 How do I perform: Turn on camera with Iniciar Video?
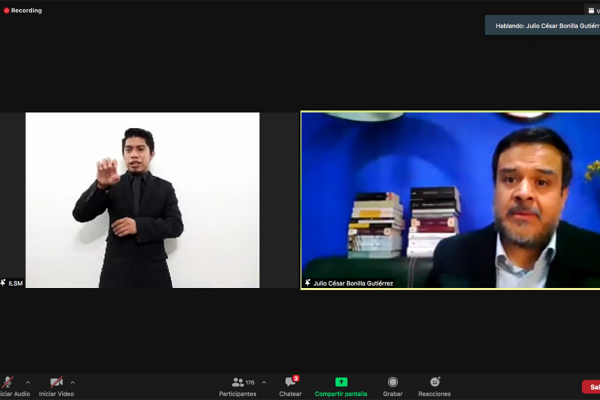(x=56, y=387)
